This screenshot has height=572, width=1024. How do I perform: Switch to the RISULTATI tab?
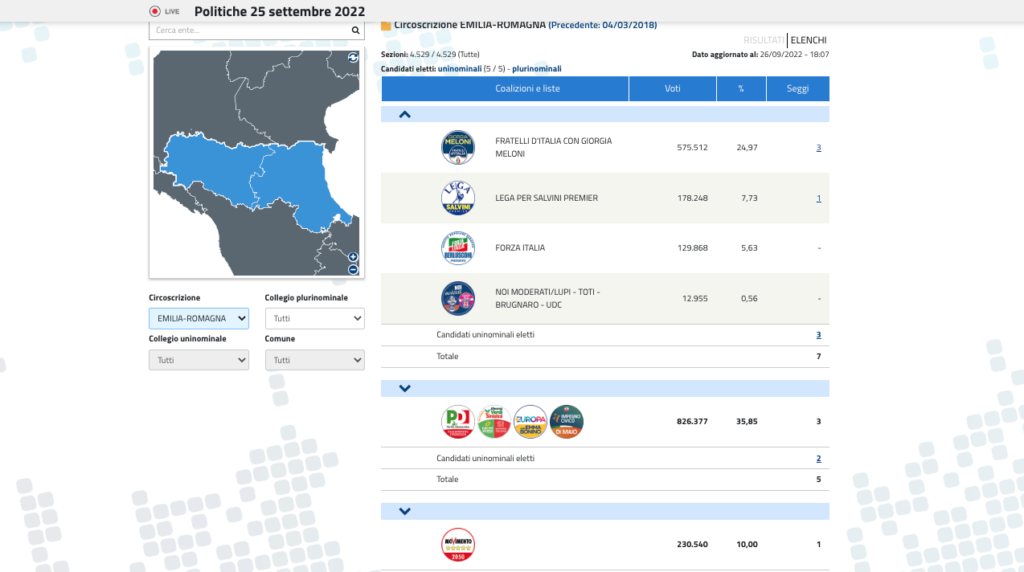(763, 40)
